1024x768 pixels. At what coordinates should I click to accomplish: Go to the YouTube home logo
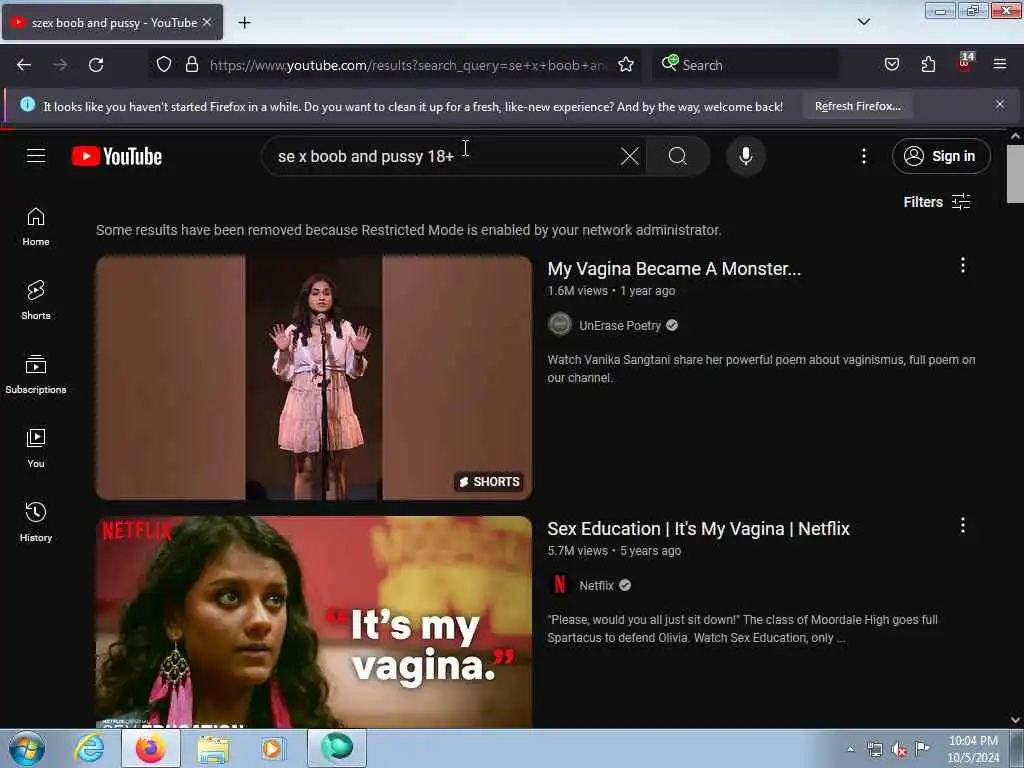tap(117, 156)
